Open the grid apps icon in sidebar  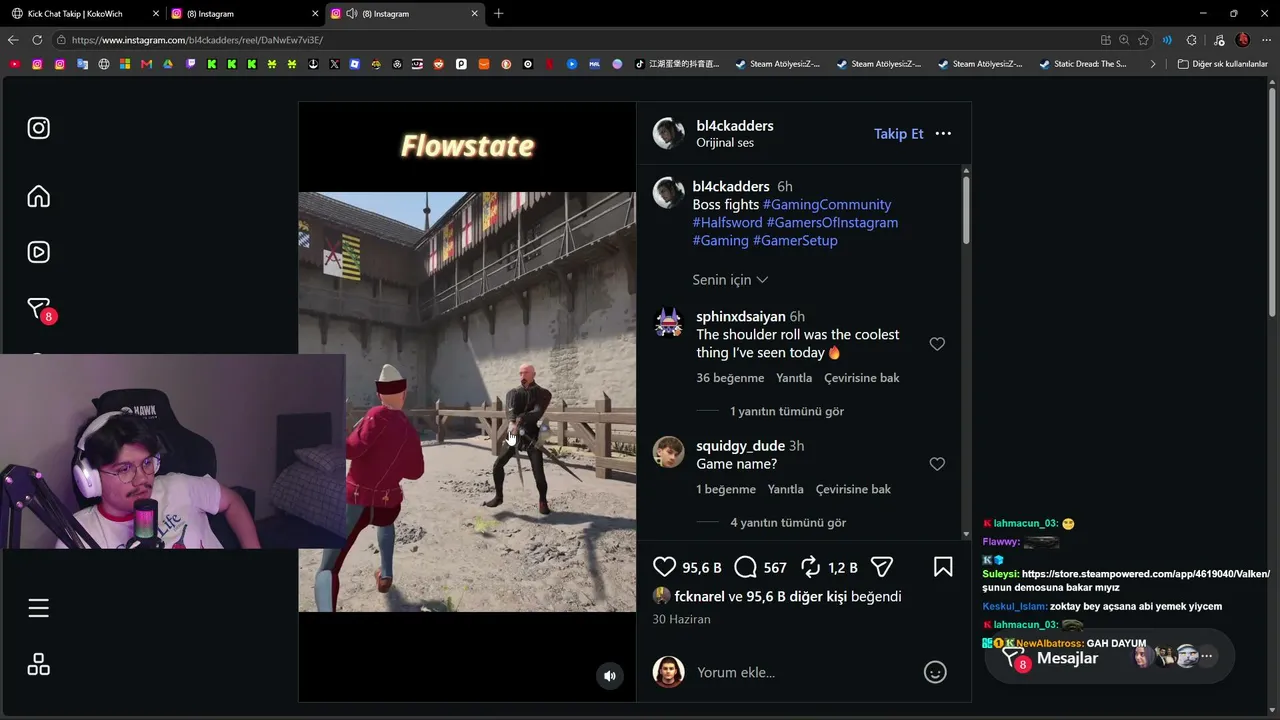(x=39, y=664)
